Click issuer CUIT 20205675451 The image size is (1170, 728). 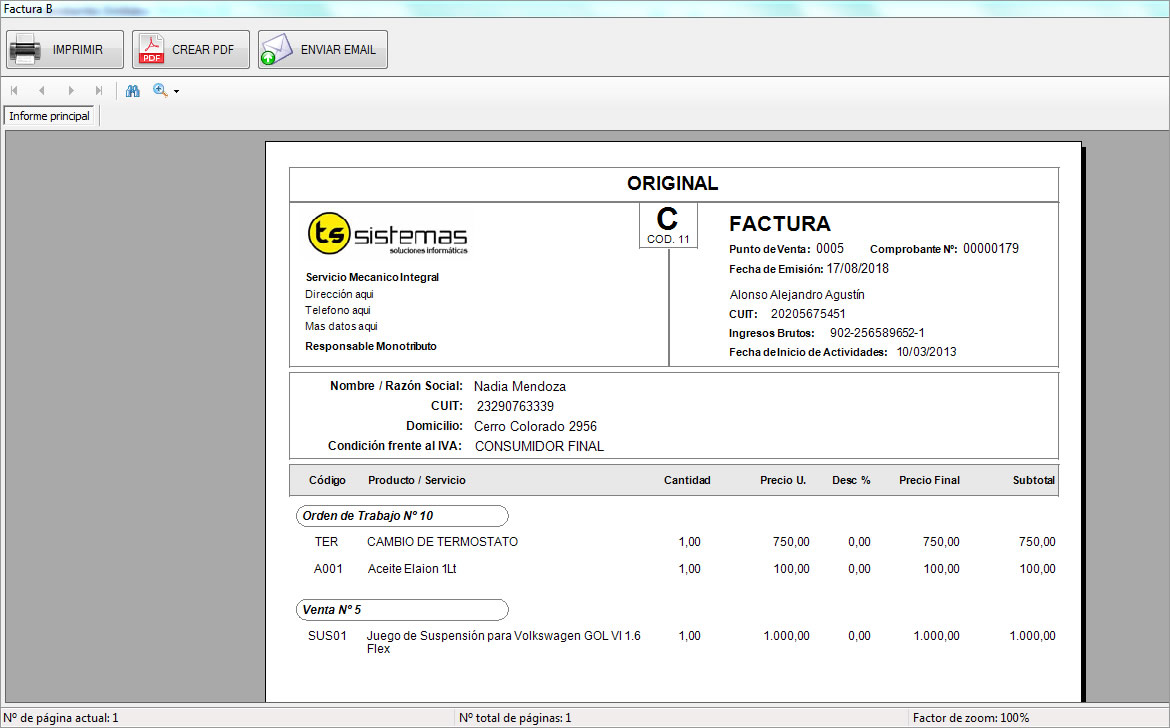point(808,314)
